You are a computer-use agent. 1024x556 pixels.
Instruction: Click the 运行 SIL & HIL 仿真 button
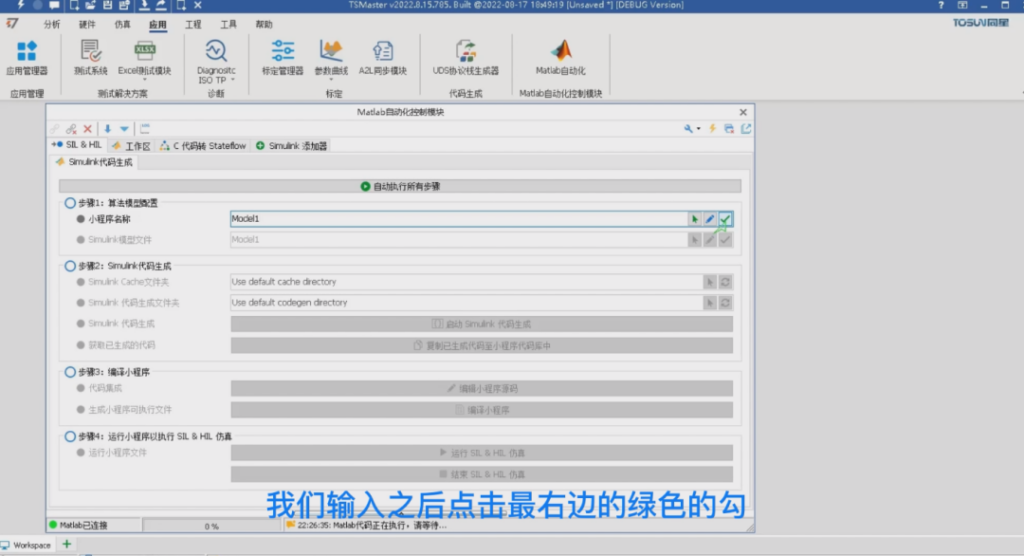point(481,453)
